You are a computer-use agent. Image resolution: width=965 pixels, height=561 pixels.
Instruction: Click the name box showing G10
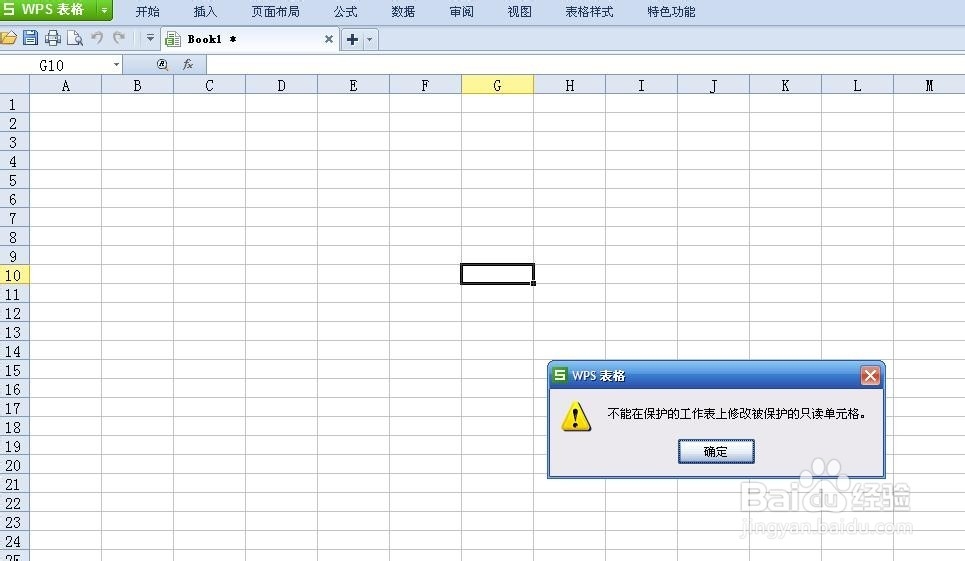pyautogui.click(x=55, y=65)
